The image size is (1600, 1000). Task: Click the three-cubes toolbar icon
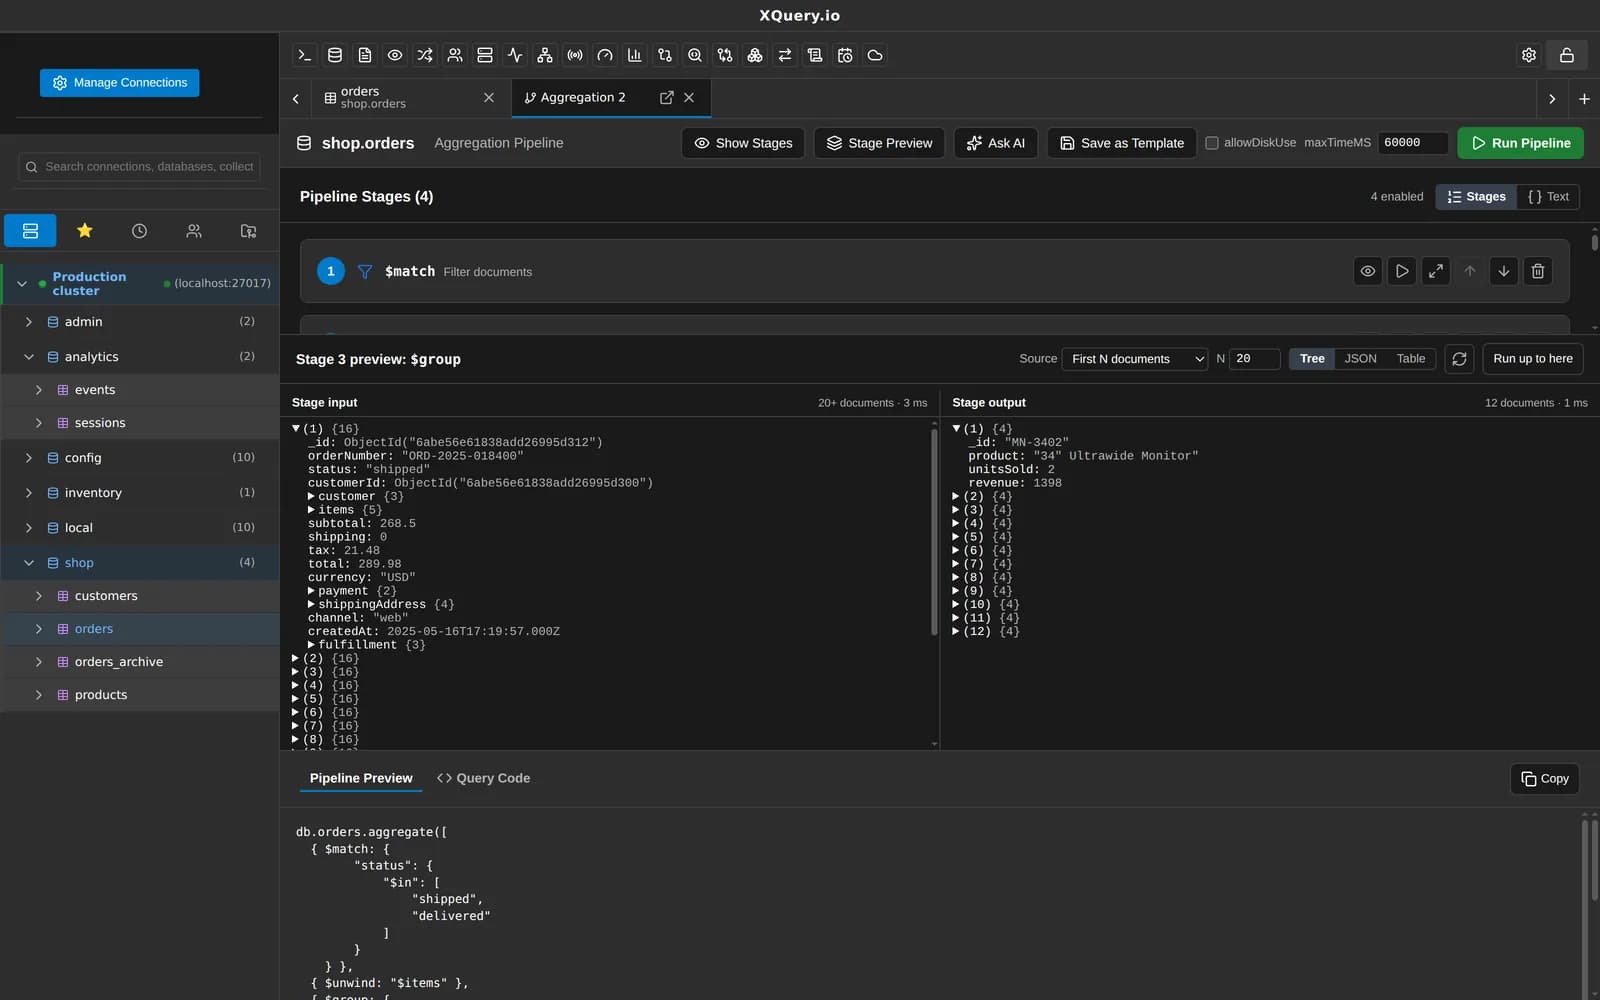[x=755, y=55]
